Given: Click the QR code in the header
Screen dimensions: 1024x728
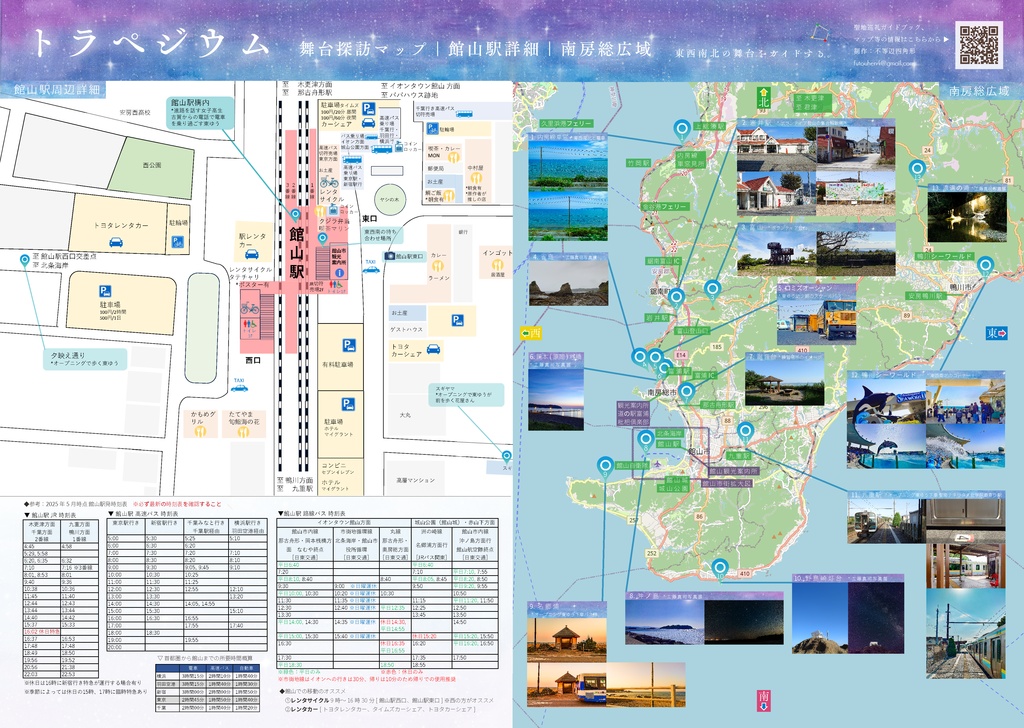Looking at the screenshot, I should 979,44.
